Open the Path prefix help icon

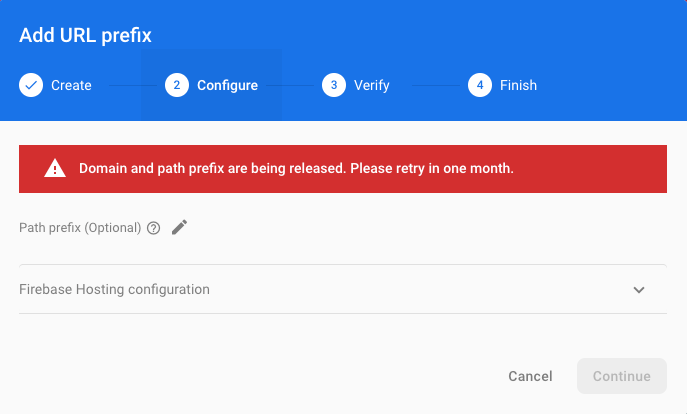pyautogui.click(x=153, y=228)
